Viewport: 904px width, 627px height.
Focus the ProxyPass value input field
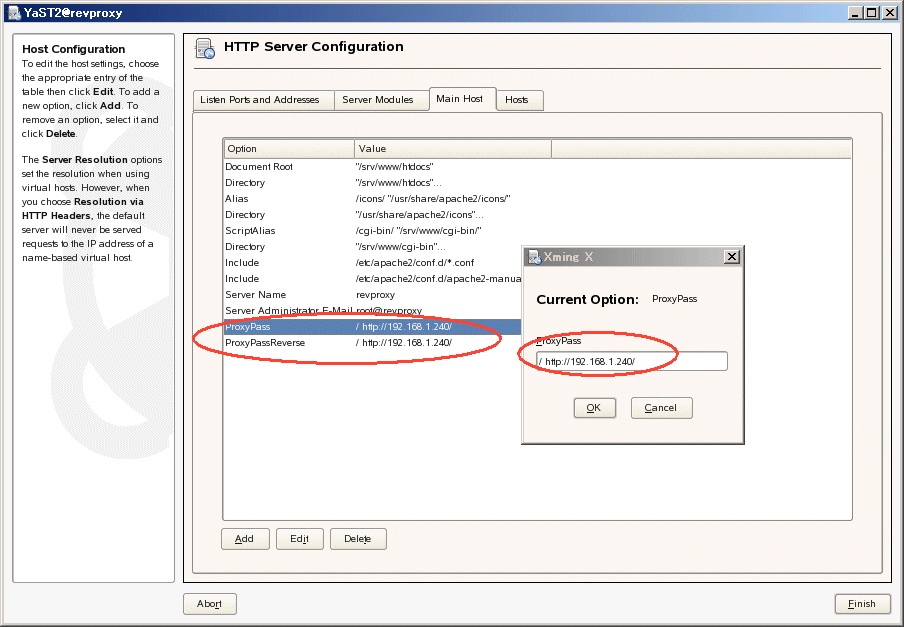pos(631,361)
